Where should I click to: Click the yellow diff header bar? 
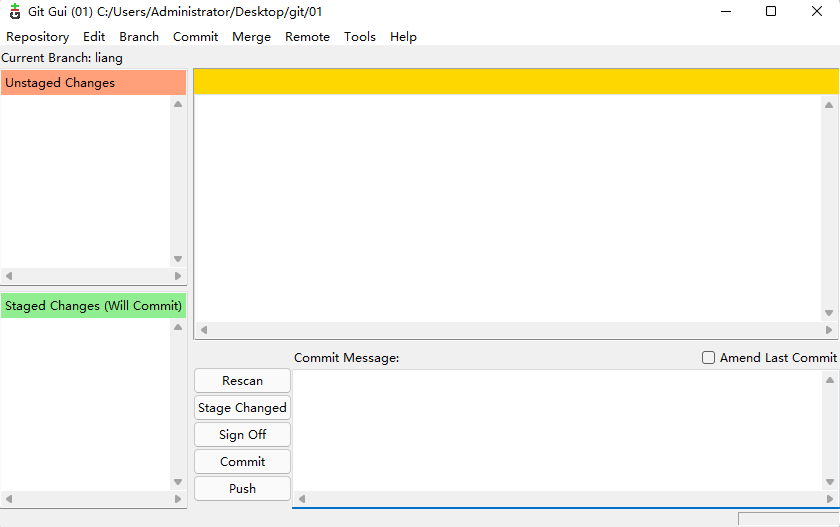(x=516, y=81)
